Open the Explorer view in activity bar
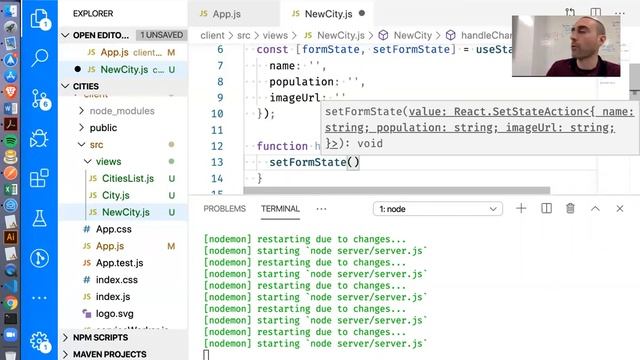640x360 pixels. (x=39, y=19)
